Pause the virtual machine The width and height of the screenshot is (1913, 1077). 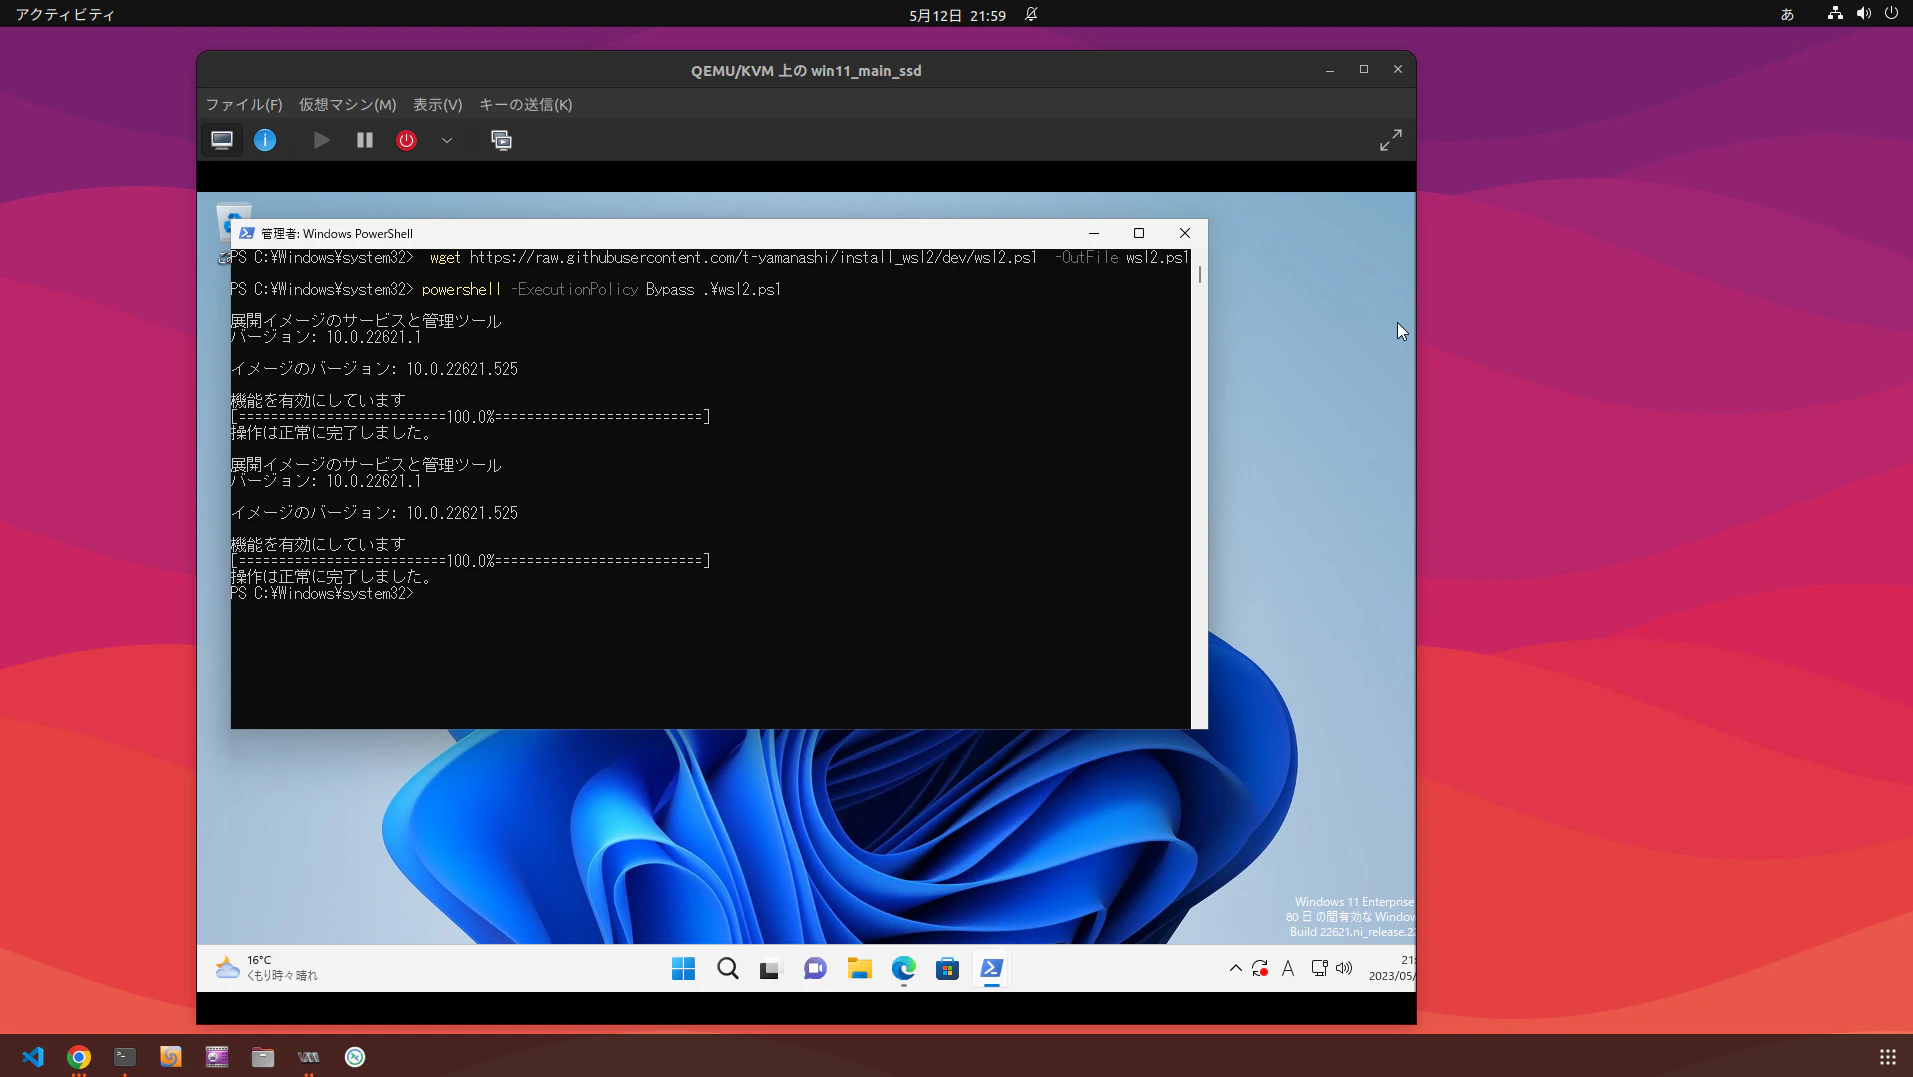pos(365,140)
